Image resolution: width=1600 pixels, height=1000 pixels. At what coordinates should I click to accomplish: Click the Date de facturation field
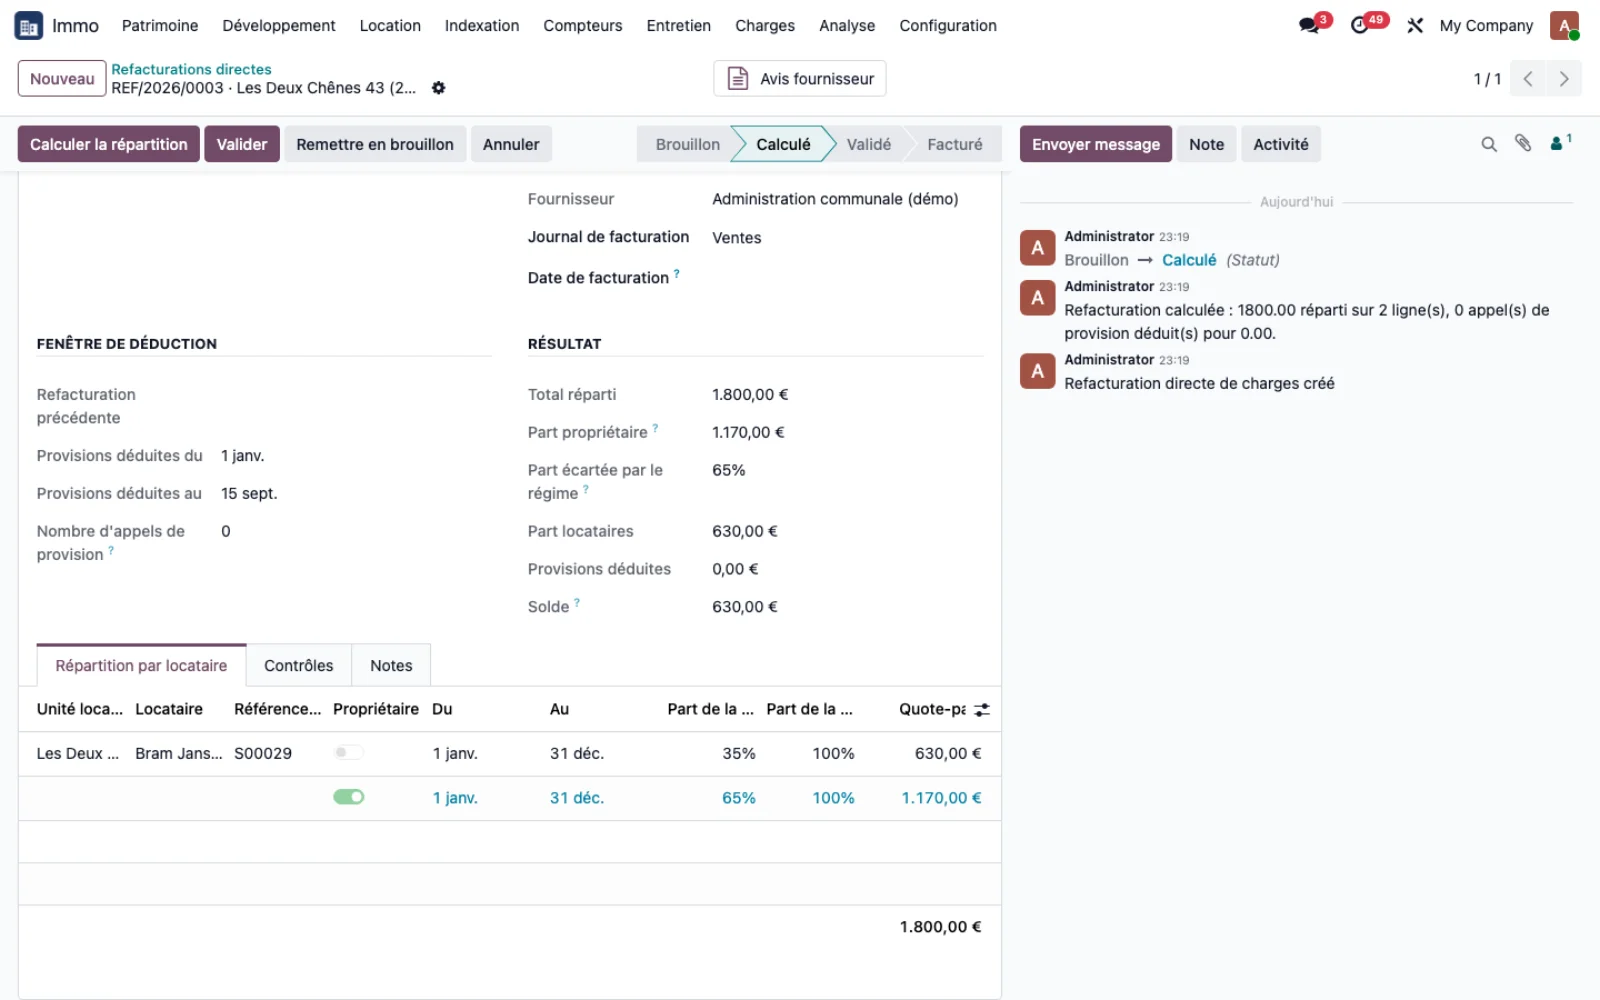[846, 277]
